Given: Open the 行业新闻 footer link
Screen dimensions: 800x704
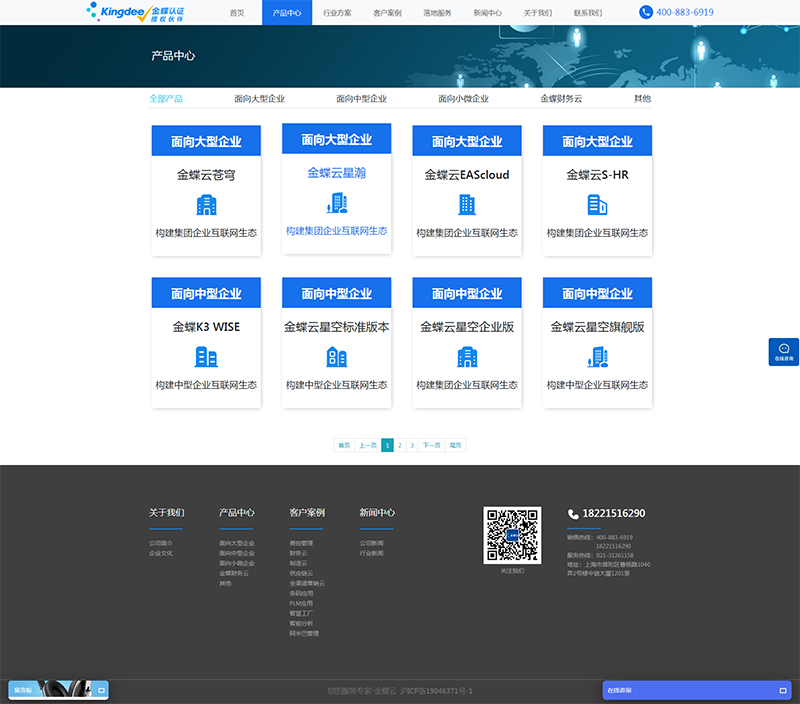Looking at the screenshot, I should (x=371, y=553).
